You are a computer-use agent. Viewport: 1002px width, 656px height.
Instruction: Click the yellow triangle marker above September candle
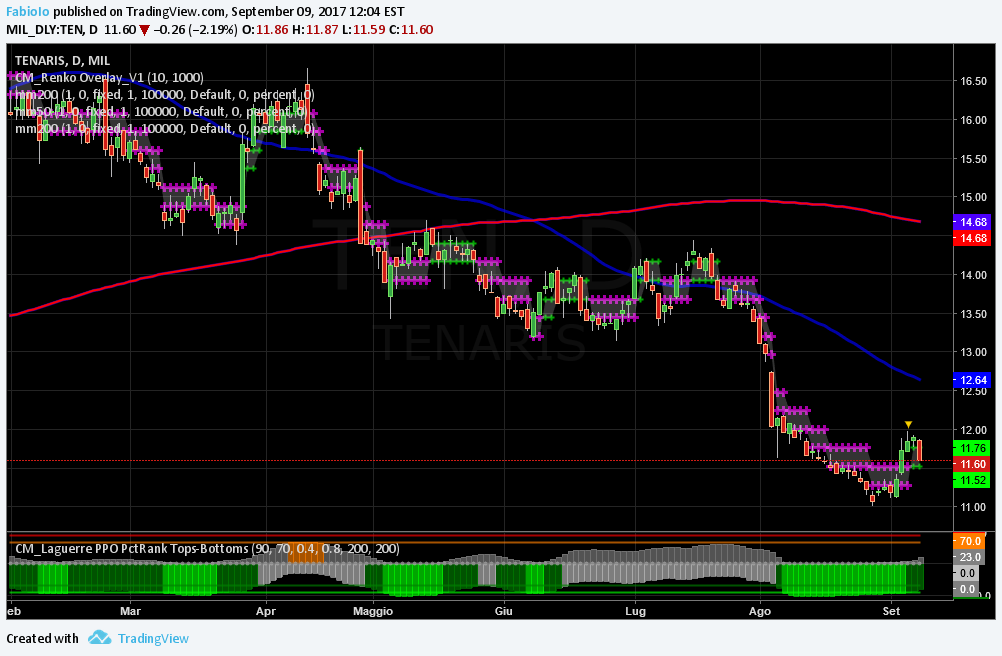tap(908, 425)
